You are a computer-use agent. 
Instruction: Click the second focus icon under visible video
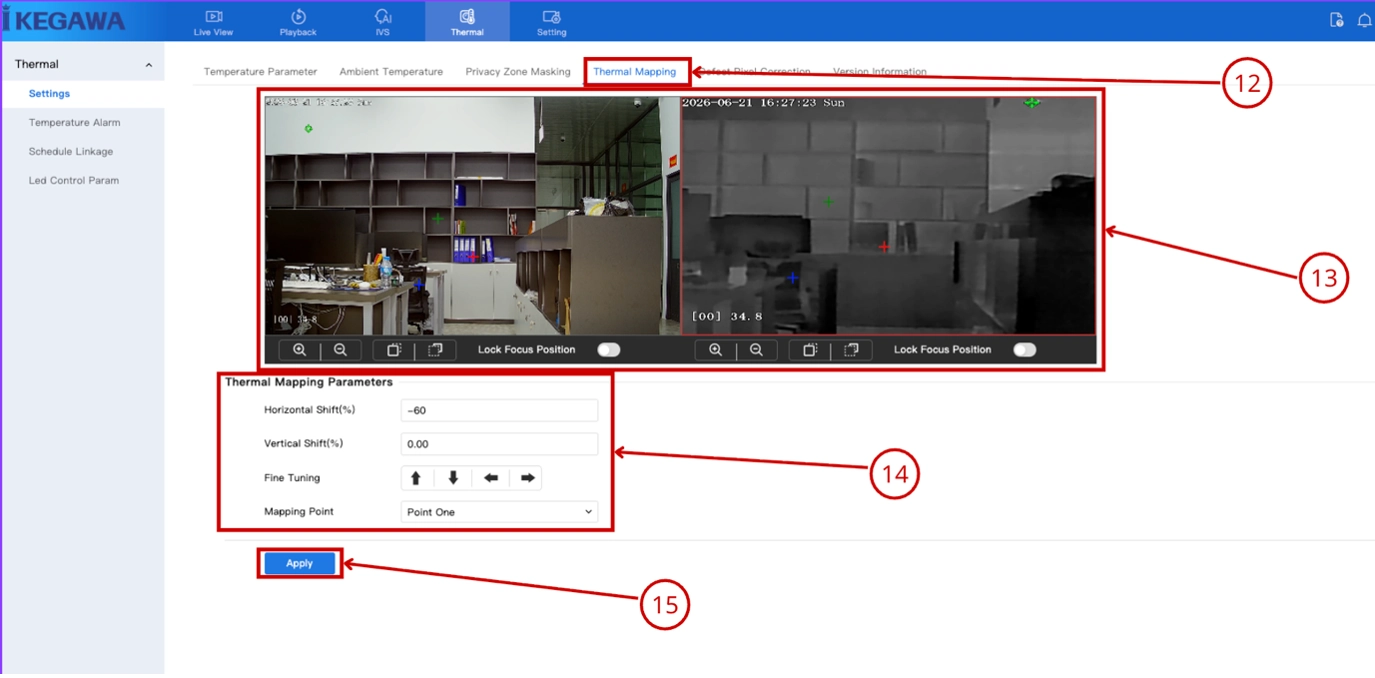click(435, 350)
